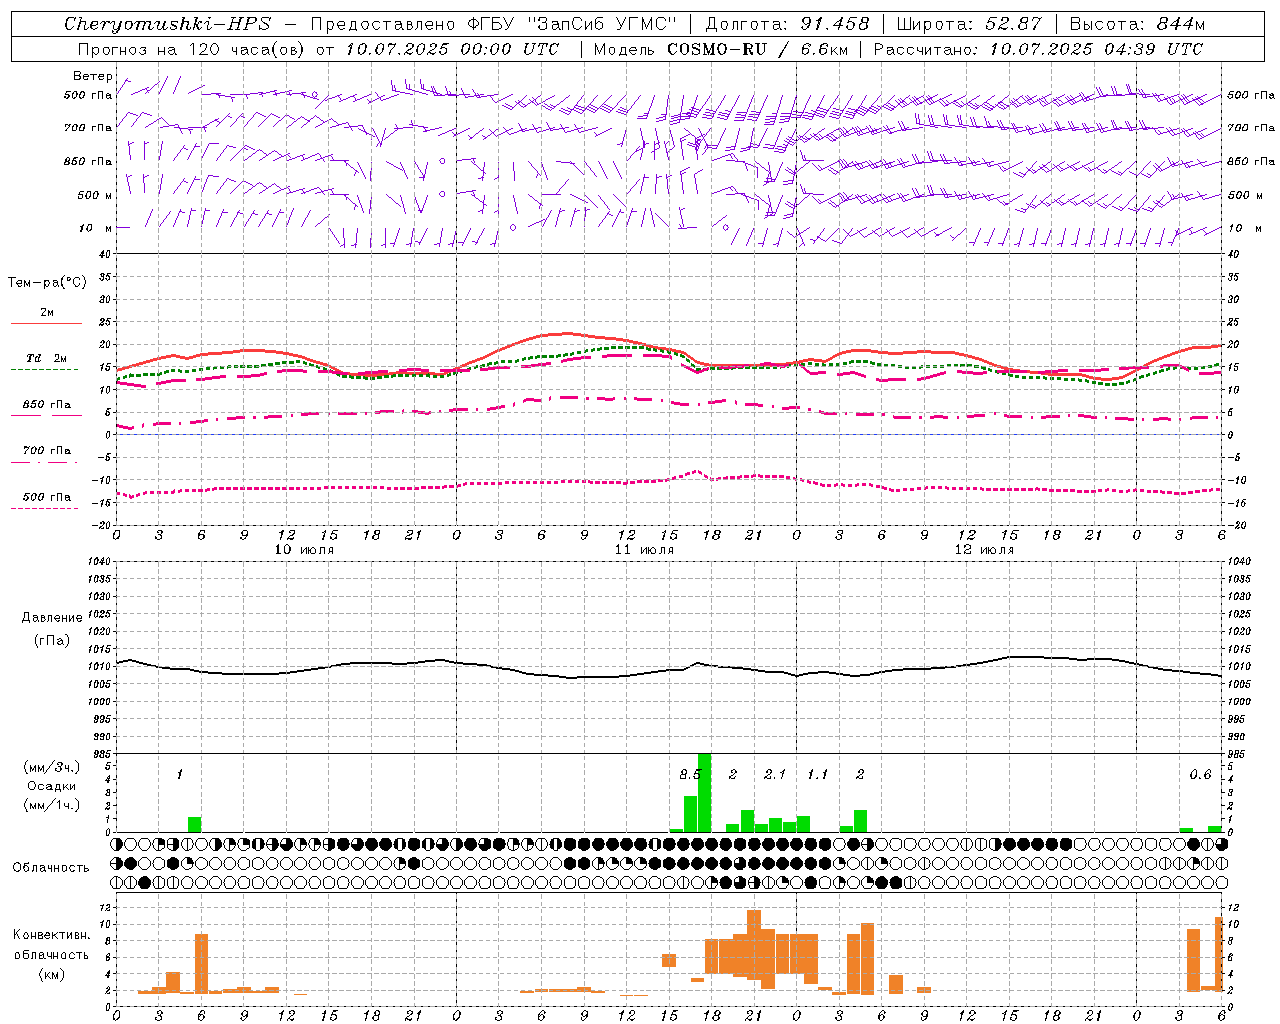Image resolution: width=1280 pixels, height=1024 pixels.
Task: Click the Осадки label
Action: 52,786
